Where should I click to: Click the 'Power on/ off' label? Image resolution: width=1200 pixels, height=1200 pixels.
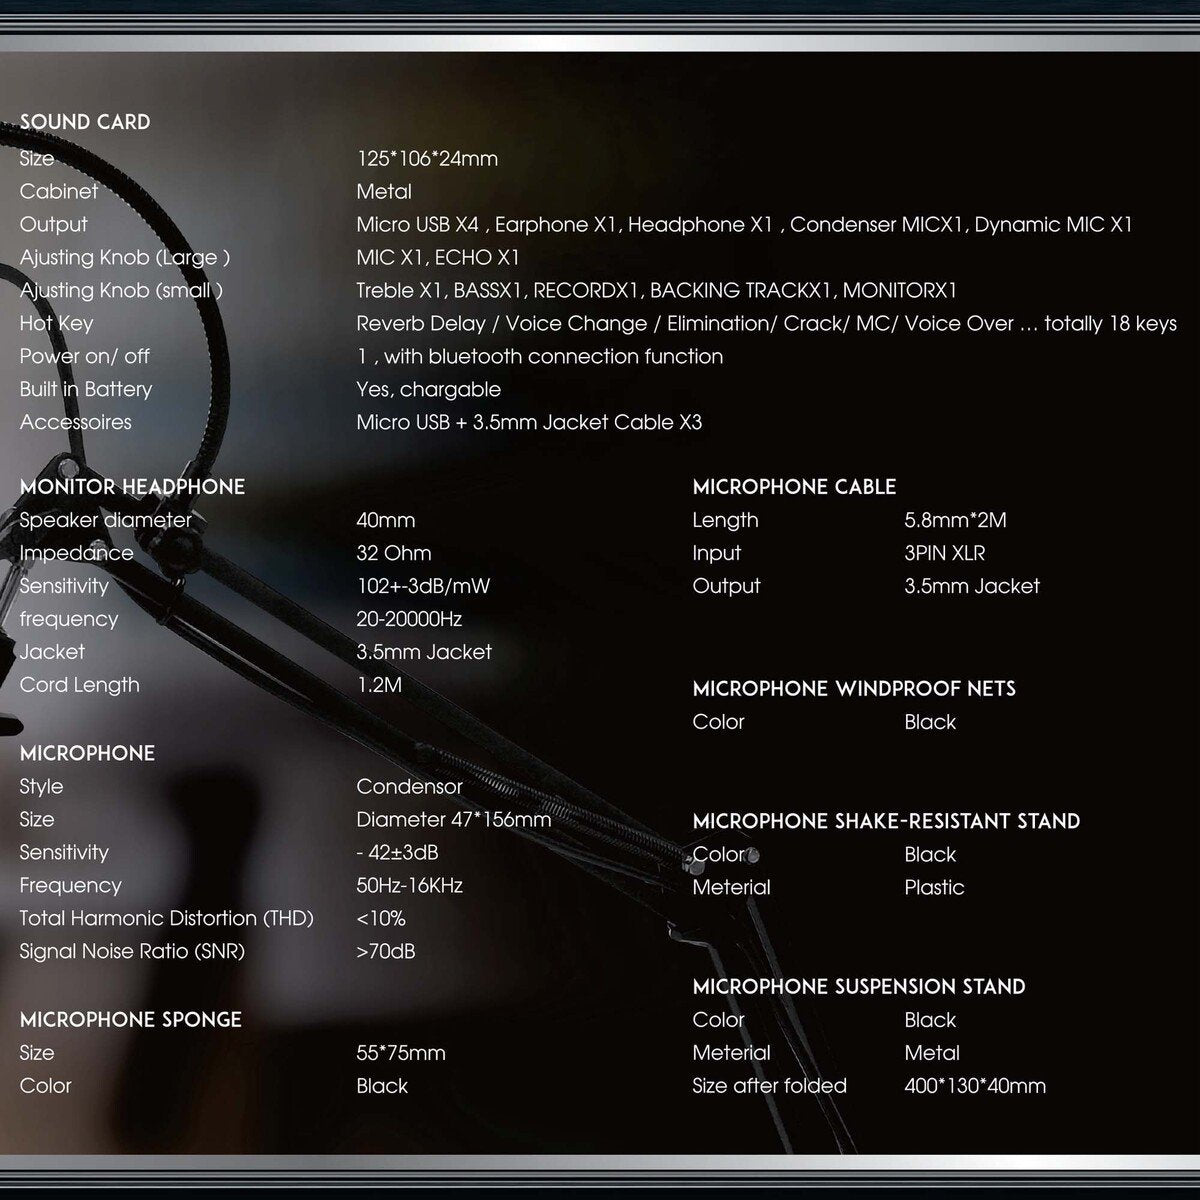pyautogui.click(x=84, y=356)
